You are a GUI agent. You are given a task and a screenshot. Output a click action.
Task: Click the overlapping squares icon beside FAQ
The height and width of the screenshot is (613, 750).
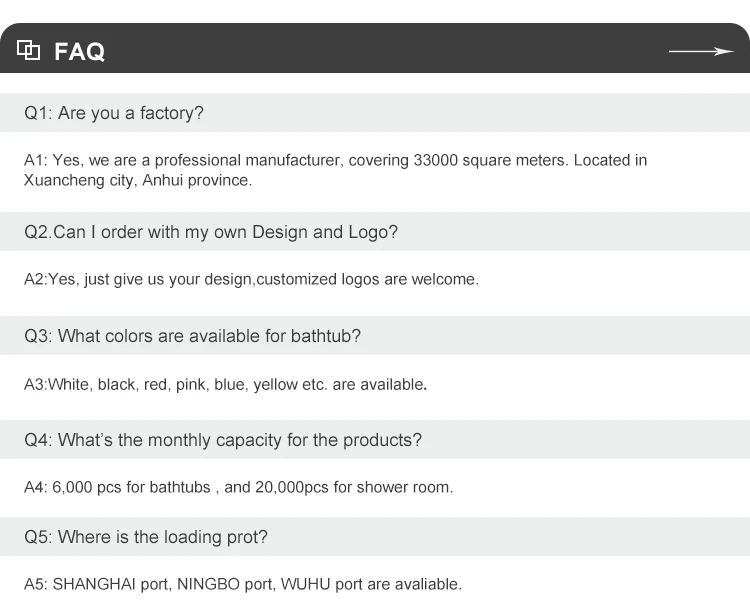pos(29,50)
